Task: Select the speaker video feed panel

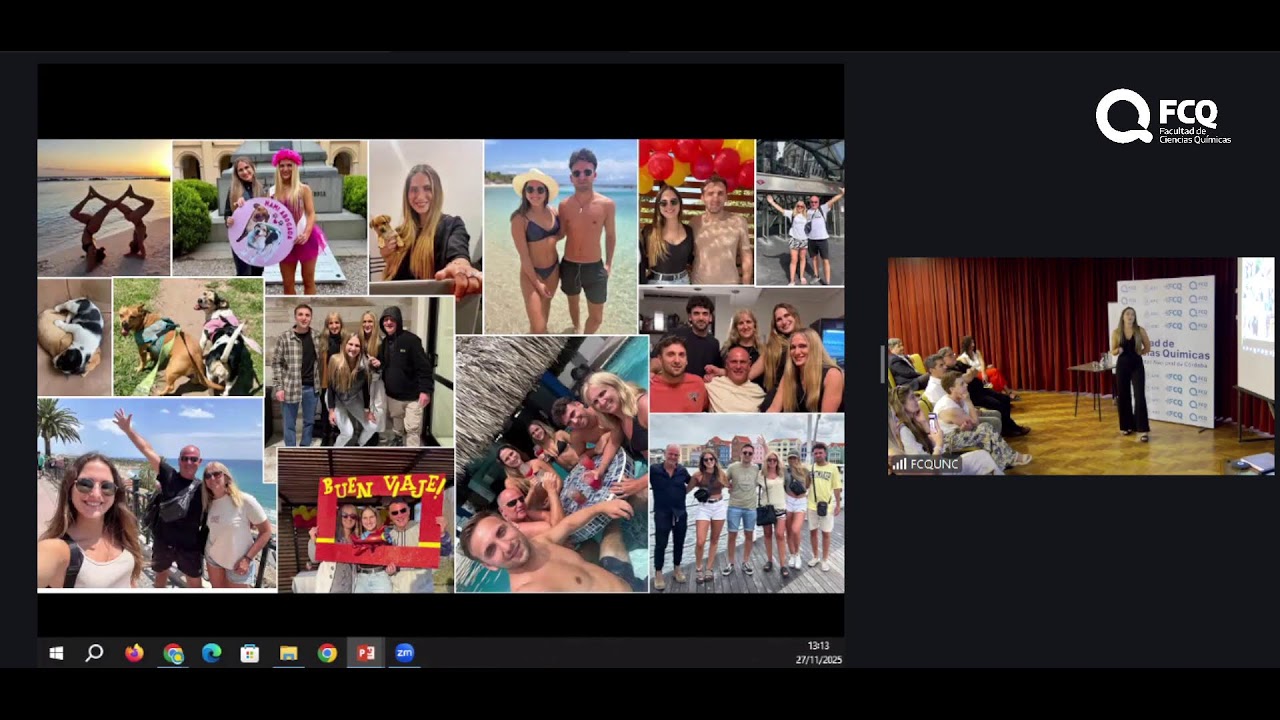Action: click(1081, 366)
